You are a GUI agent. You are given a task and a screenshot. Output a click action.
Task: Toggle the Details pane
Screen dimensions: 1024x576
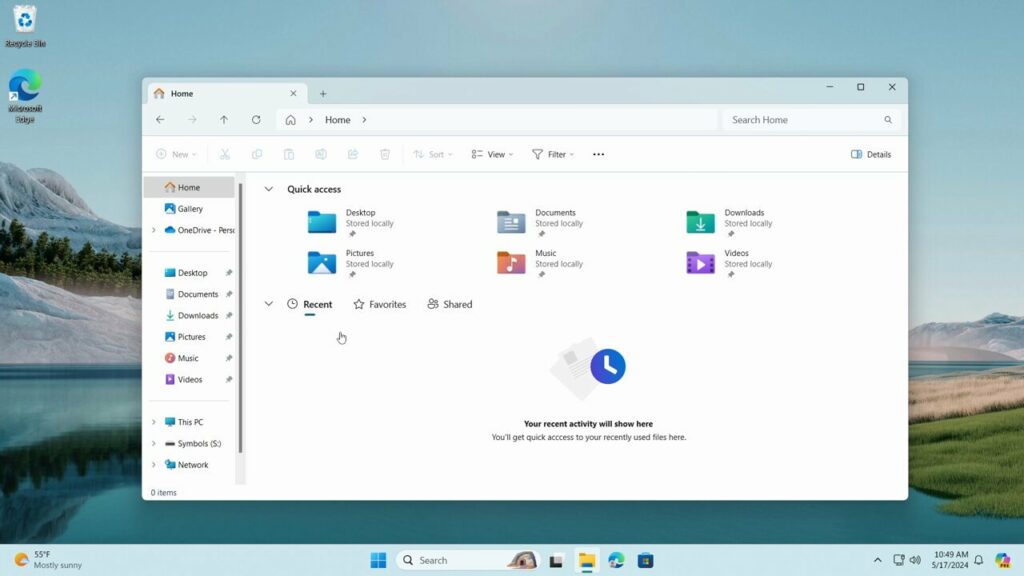871,154
